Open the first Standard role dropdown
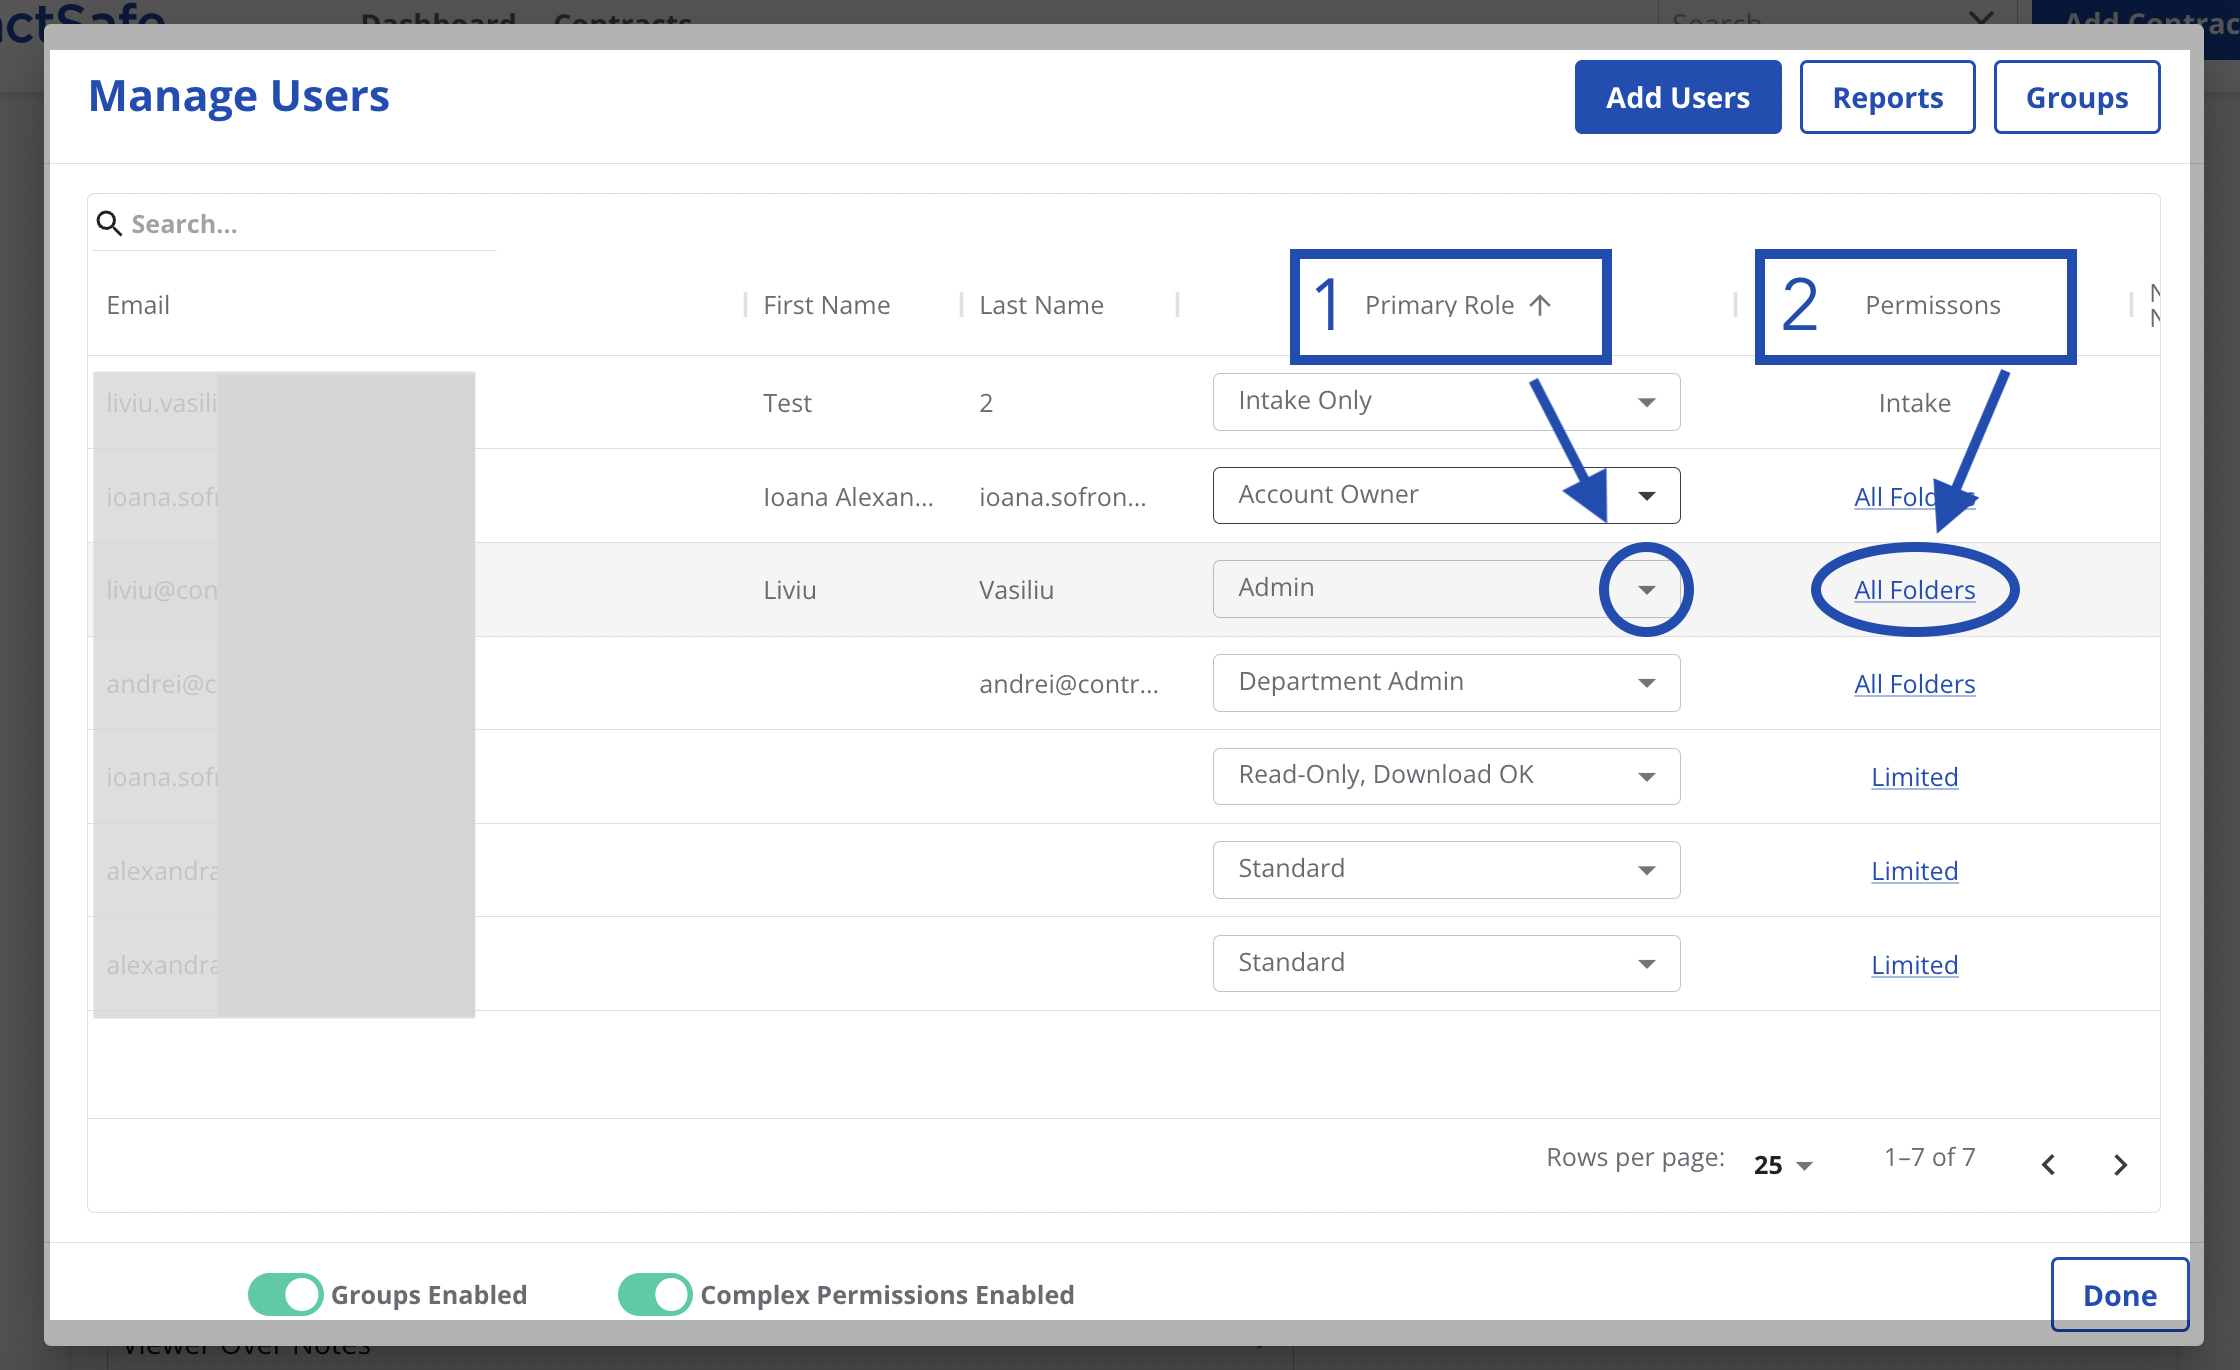Viewport: 2240px width, 1370px height. coord(1446,870)
